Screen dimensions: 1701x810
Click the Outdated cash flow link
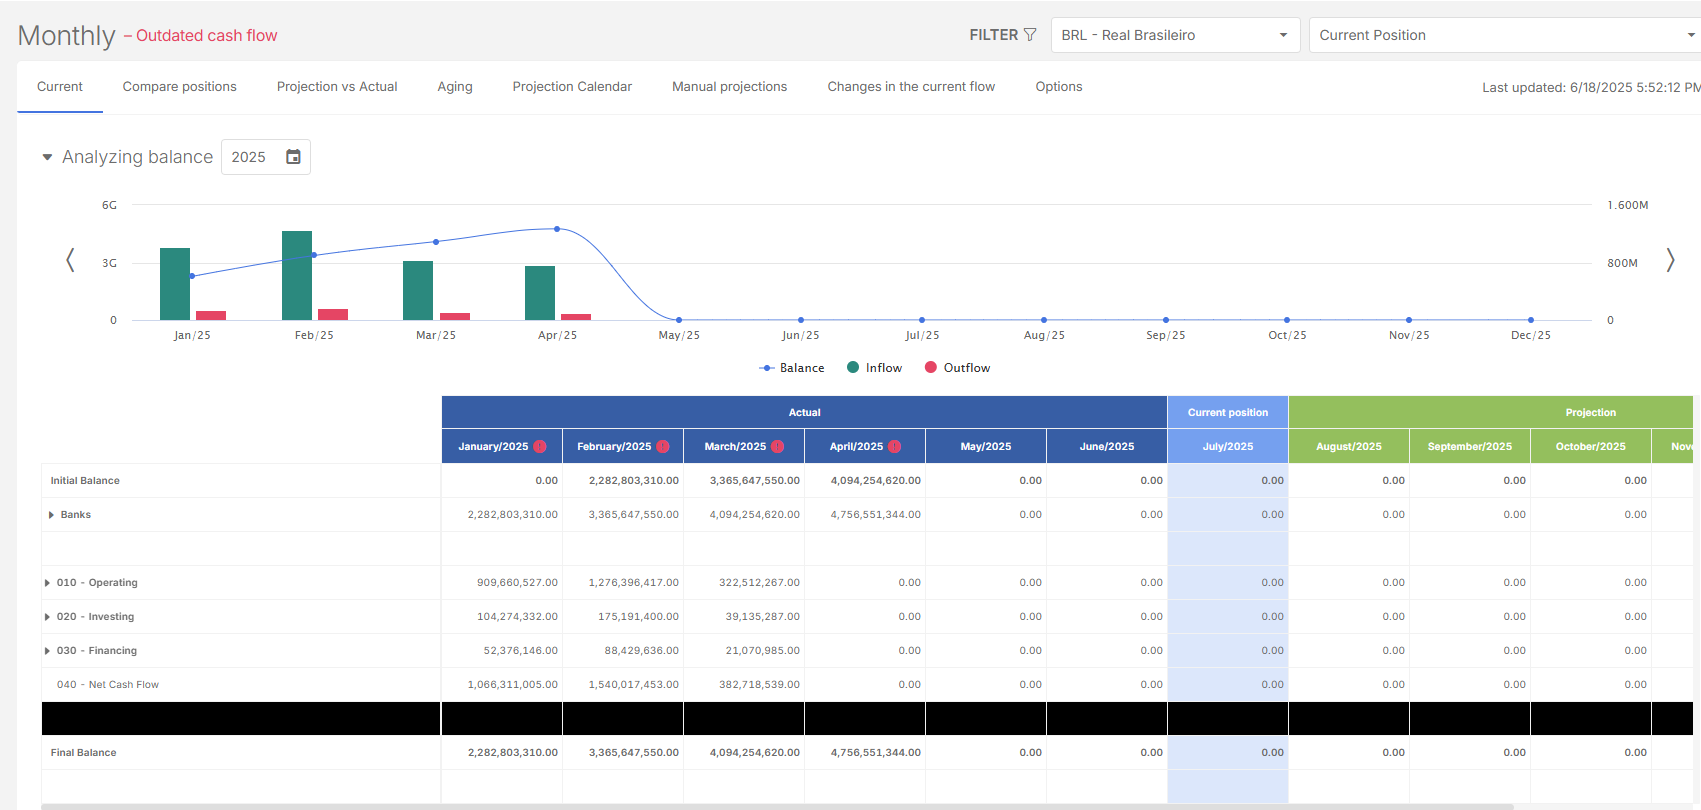(206, 36)
